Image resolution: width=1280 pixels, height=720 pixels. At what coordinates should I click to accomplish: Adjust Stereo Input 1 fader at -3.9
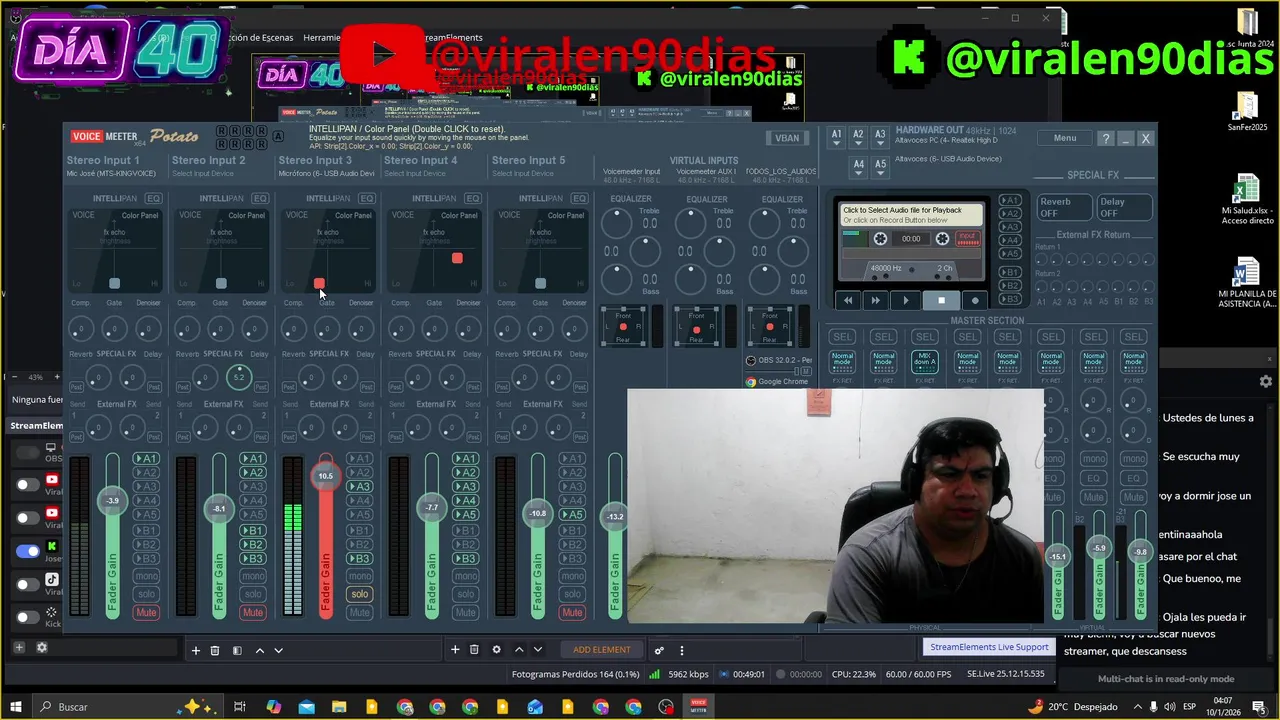pos(113,500)
